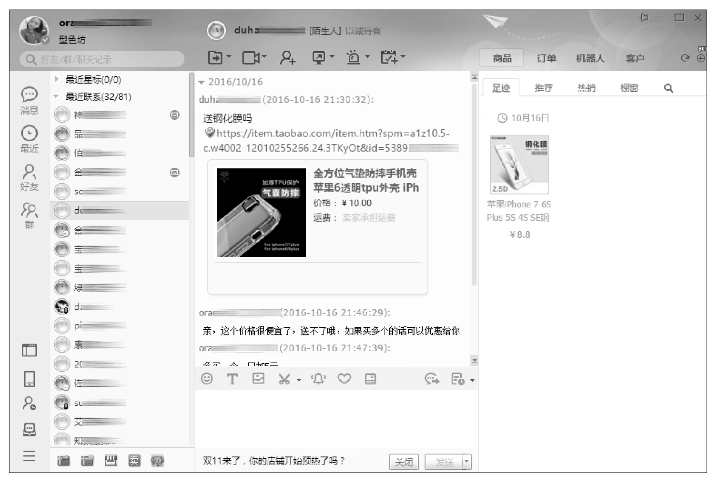The image size is (718, 486).
Task: Click the pin window icon in title bar
Action: (x=644, y=18)
